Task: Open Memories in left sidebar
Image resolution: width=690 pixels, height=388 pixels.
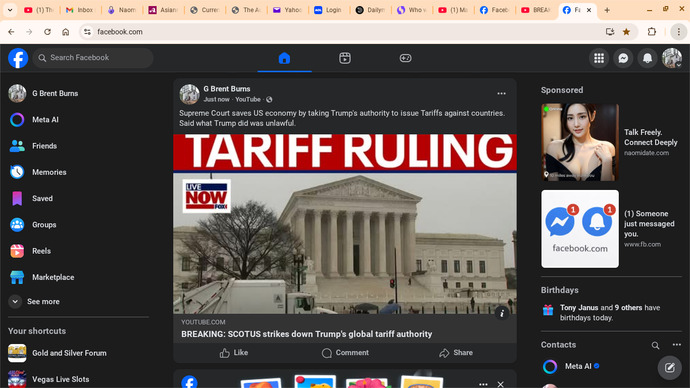Action: (78, 172)
